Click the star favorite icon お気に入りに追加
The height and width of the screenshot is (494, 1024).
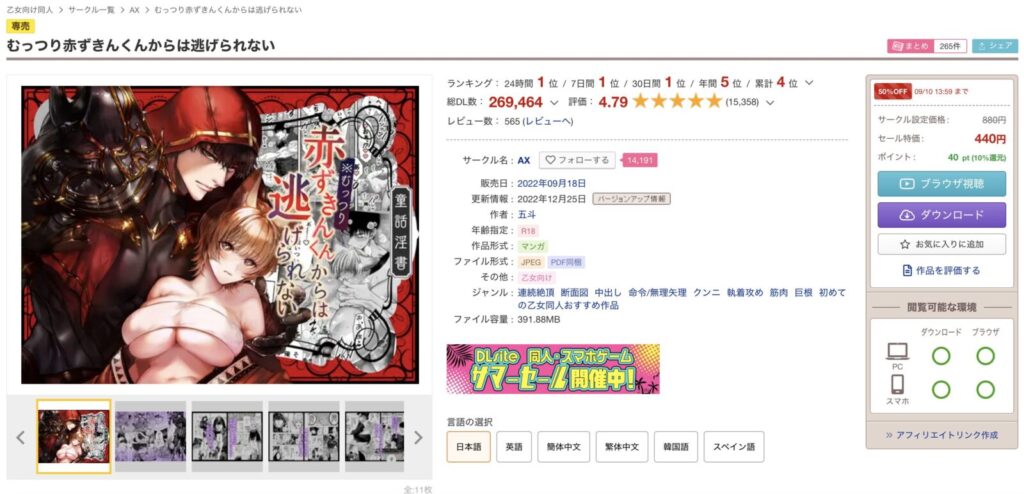tap(904, 244)
